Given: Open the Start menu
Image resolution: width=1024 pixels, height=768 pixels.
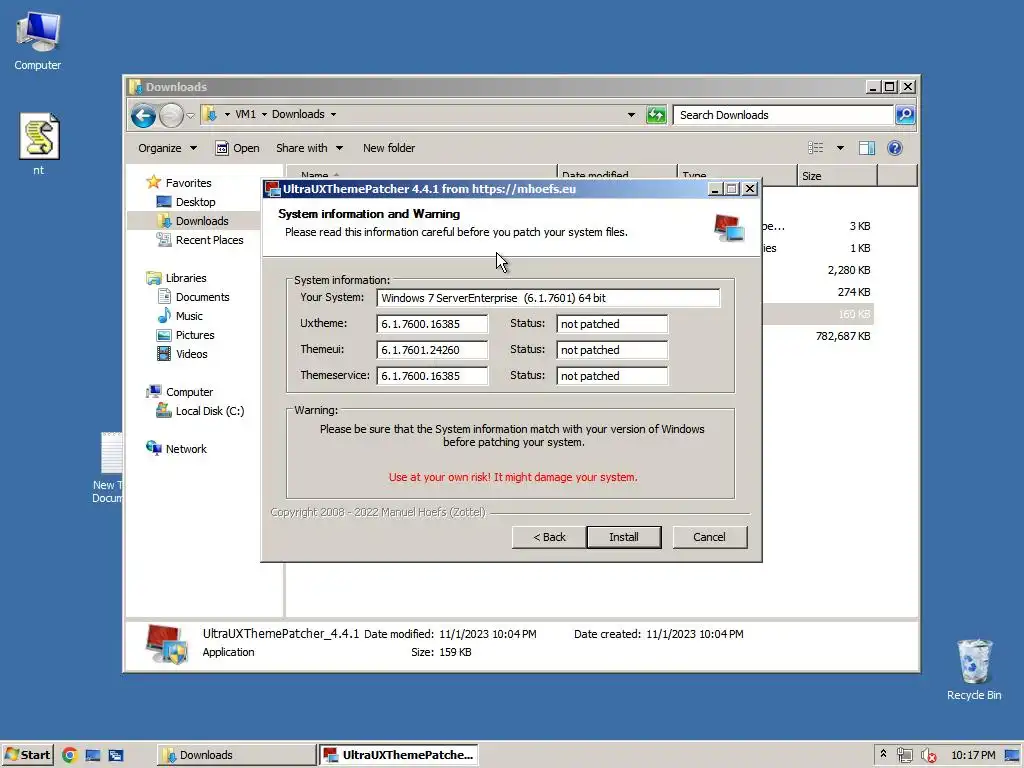Looking at the screenshot, I should [27, 755].
